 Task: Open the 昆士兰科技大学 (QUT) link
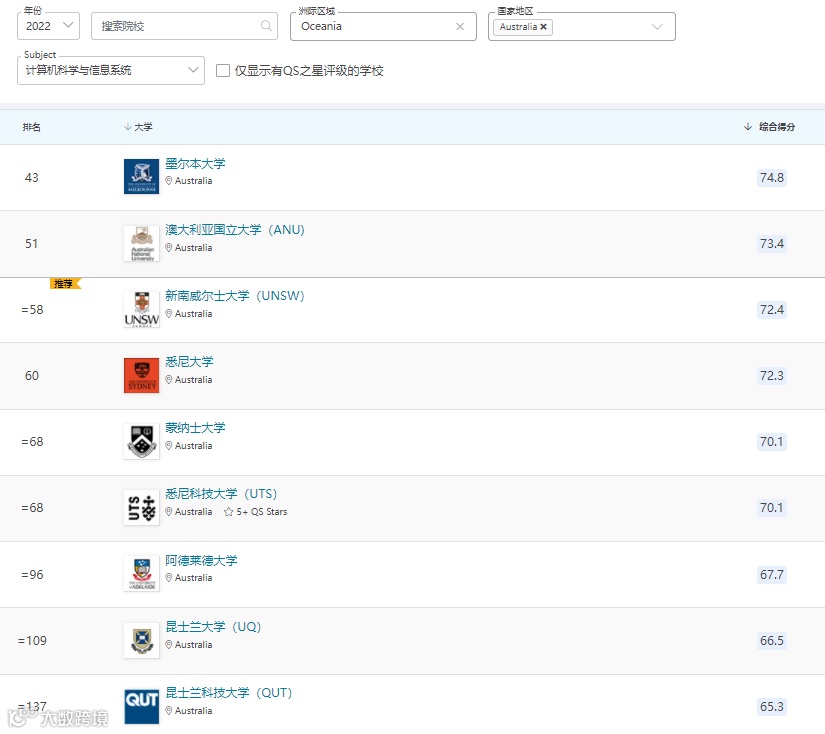click(228, 692)
